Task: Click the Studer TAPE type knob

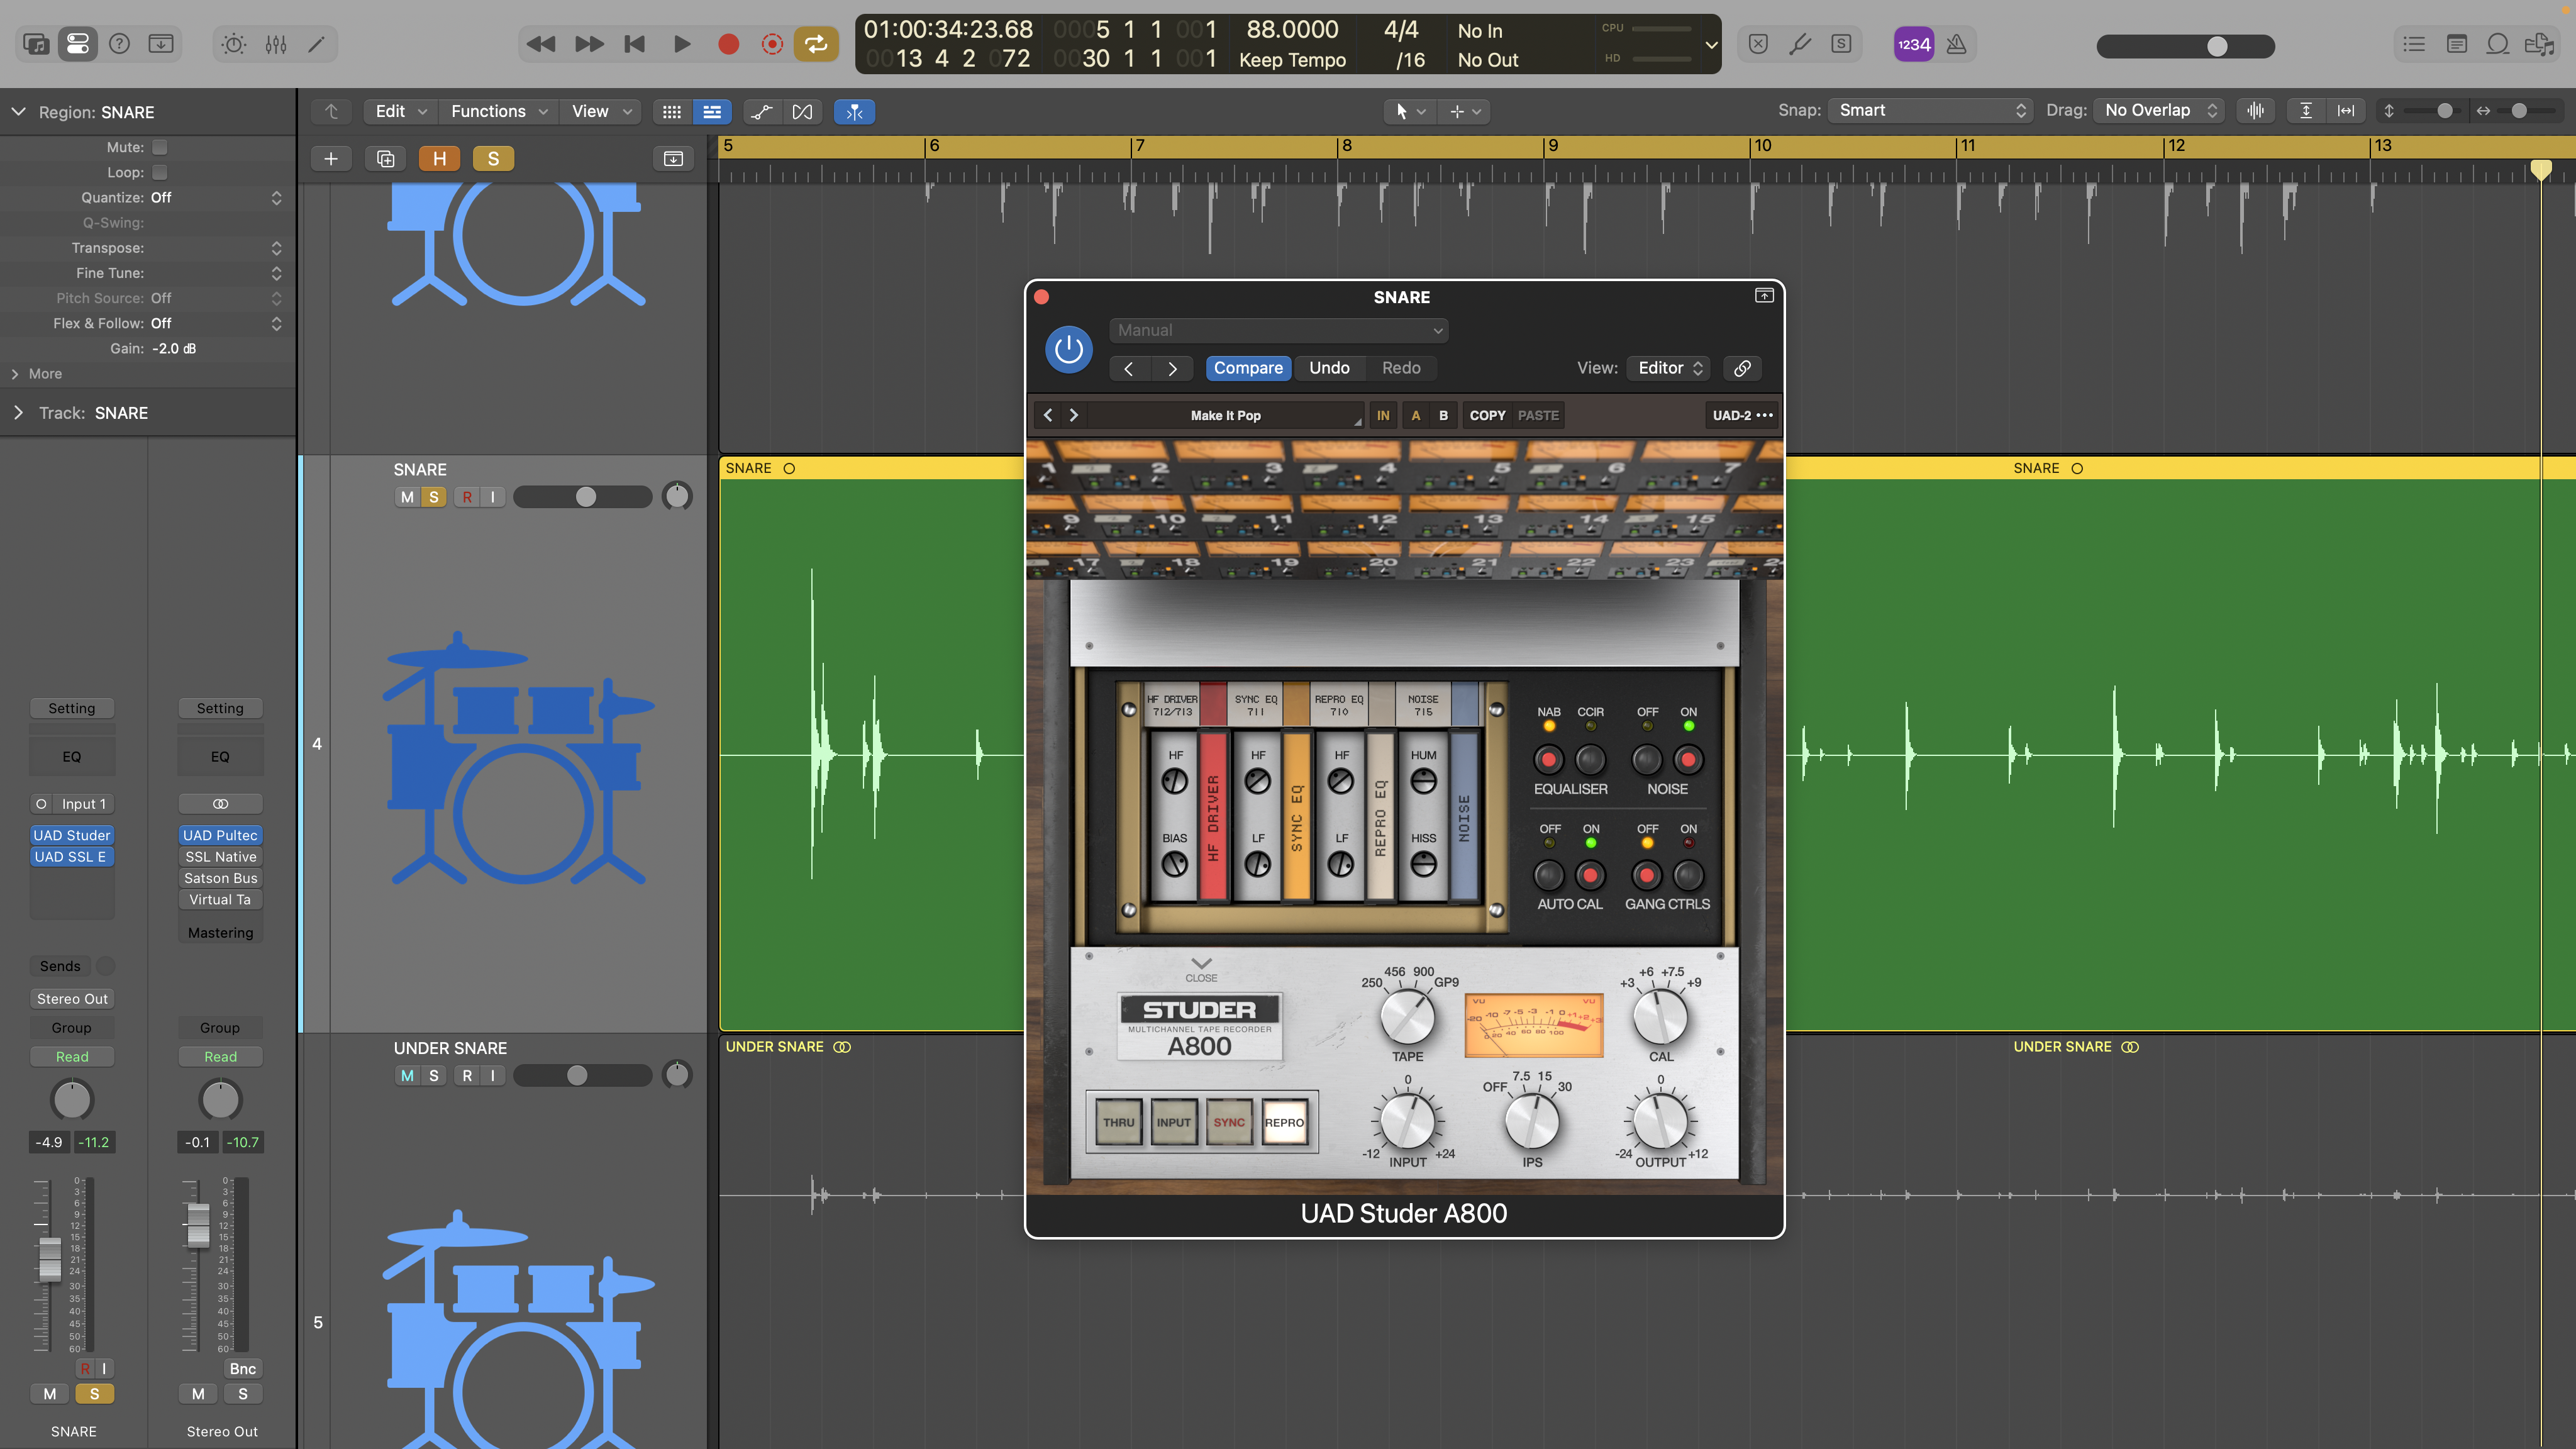Action: click(x=1407, y=1018)
